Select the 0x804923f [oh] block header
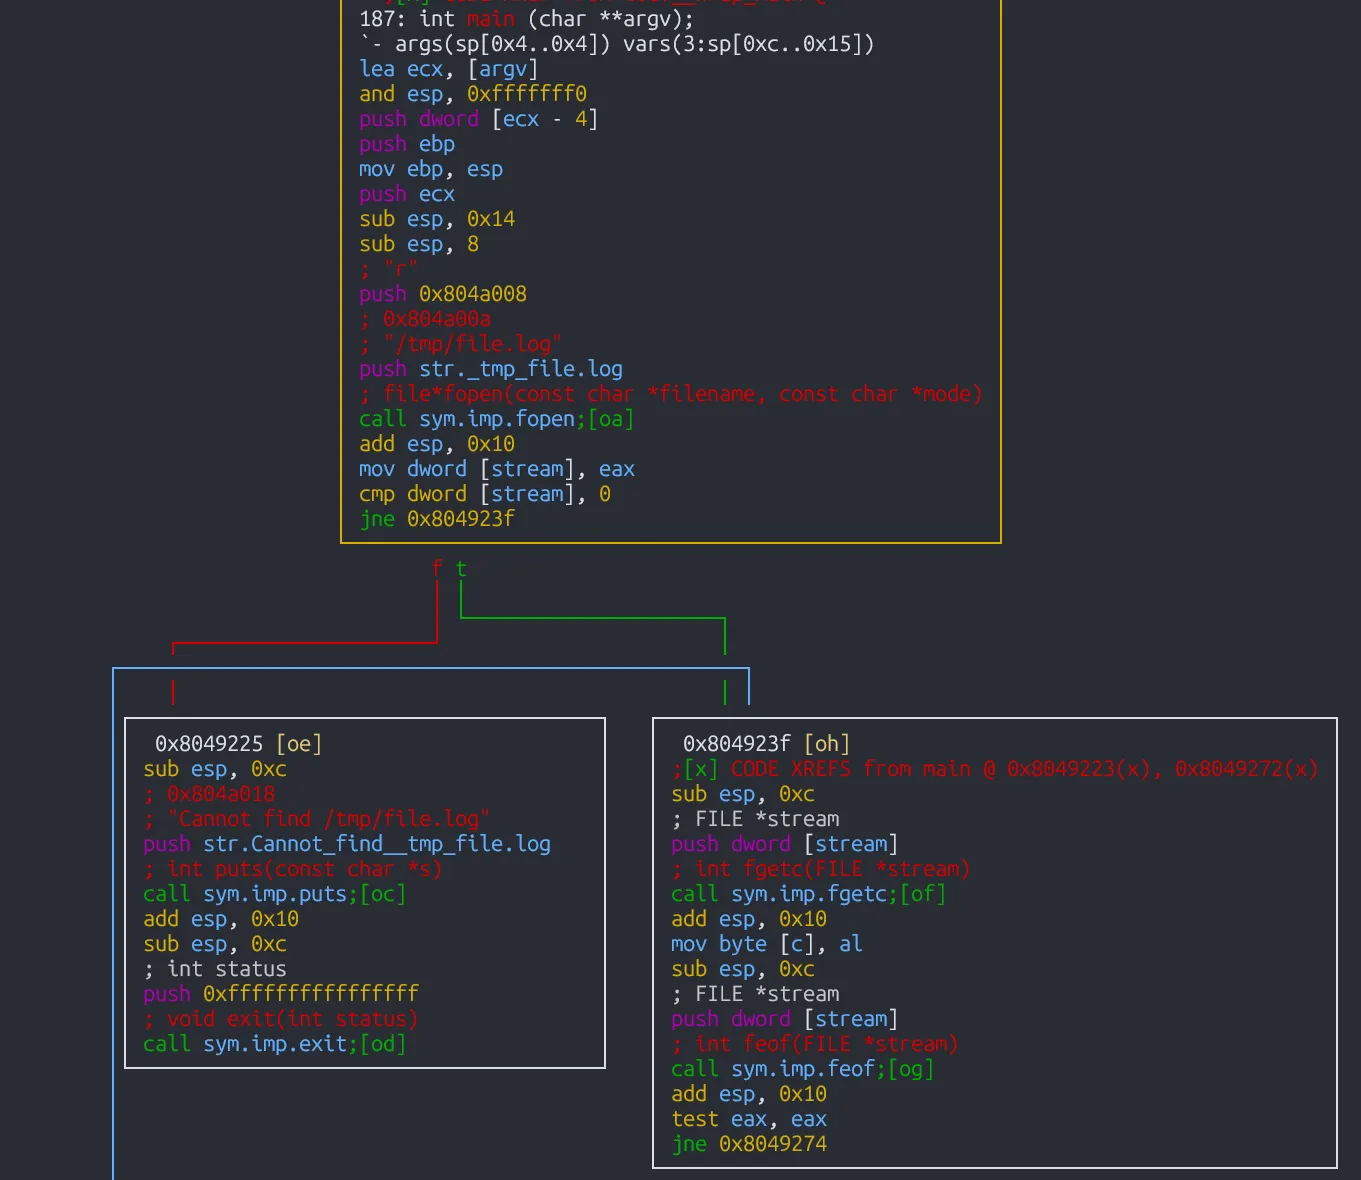 point(766,744)
